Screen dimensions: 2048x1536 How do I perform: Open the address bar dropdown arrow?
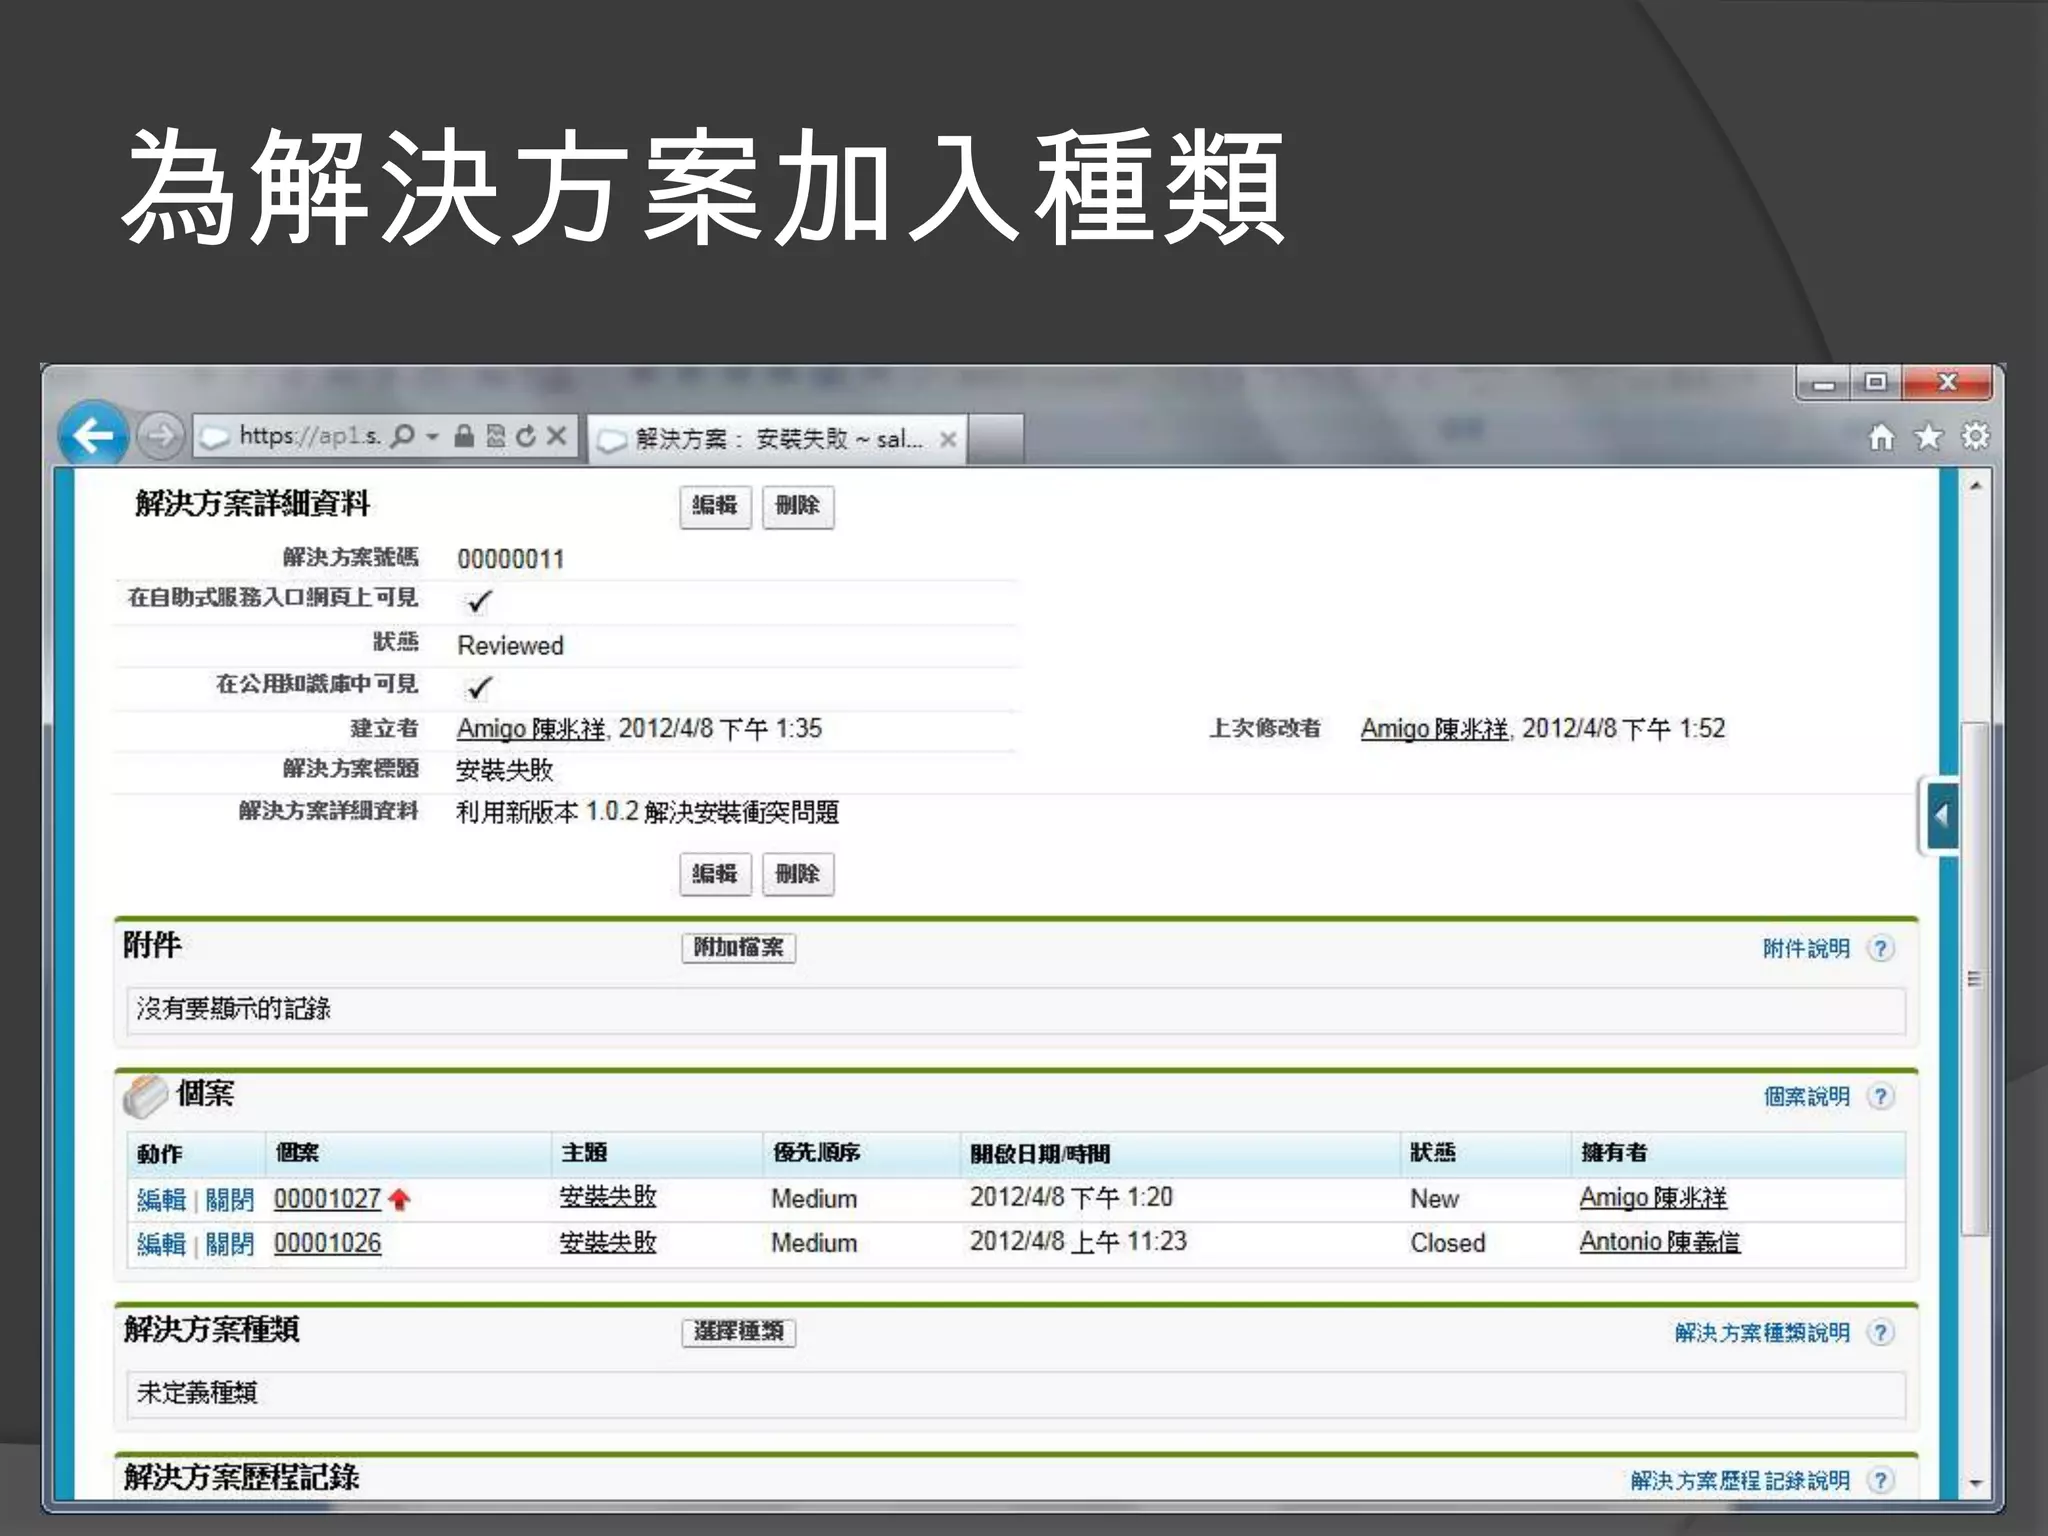[432, 437]
